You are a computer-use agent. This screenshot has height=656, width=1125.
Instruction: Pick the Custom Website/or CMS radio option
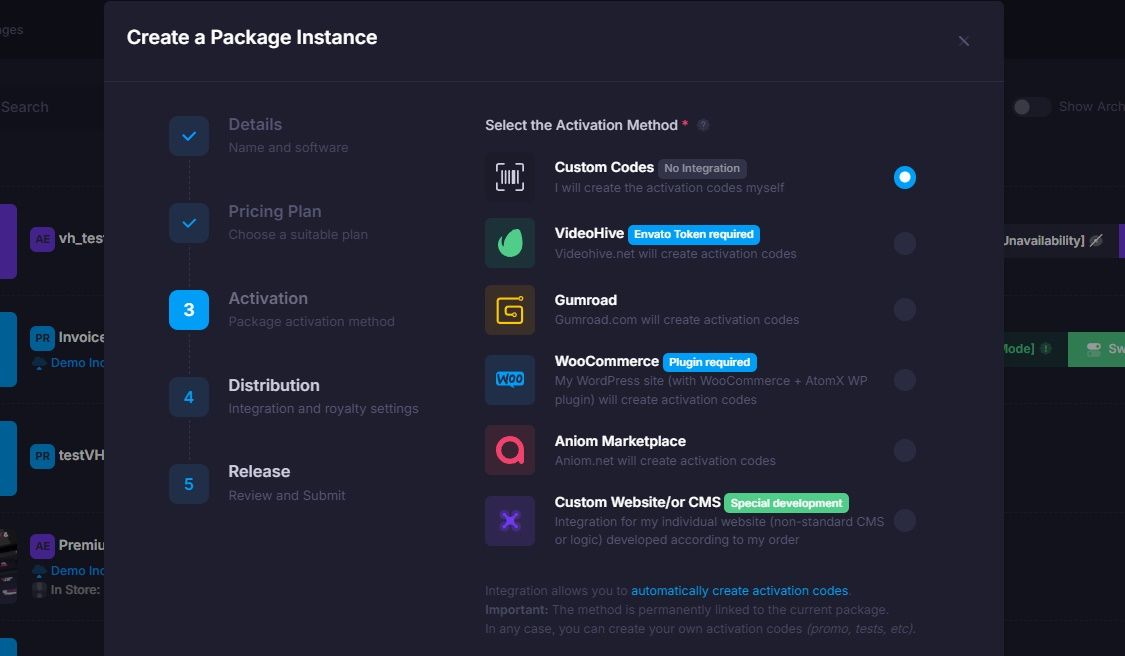point(904,520)
